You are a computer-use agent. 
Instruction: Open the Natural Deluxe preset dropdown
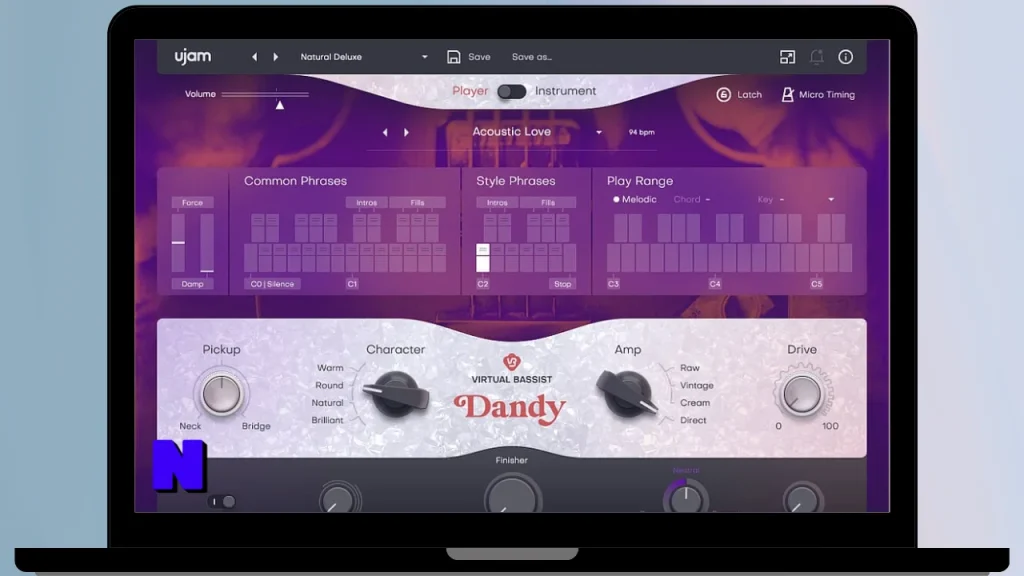(x=424, y=57)
